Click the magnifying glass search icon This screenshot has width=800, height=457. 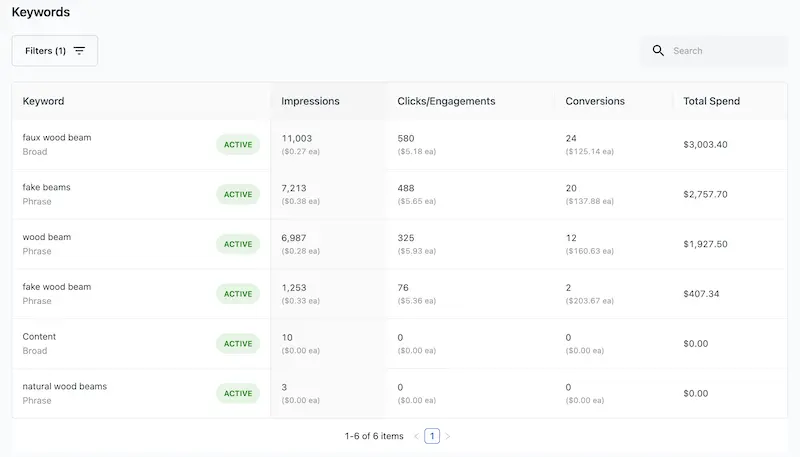coord(658,51)
